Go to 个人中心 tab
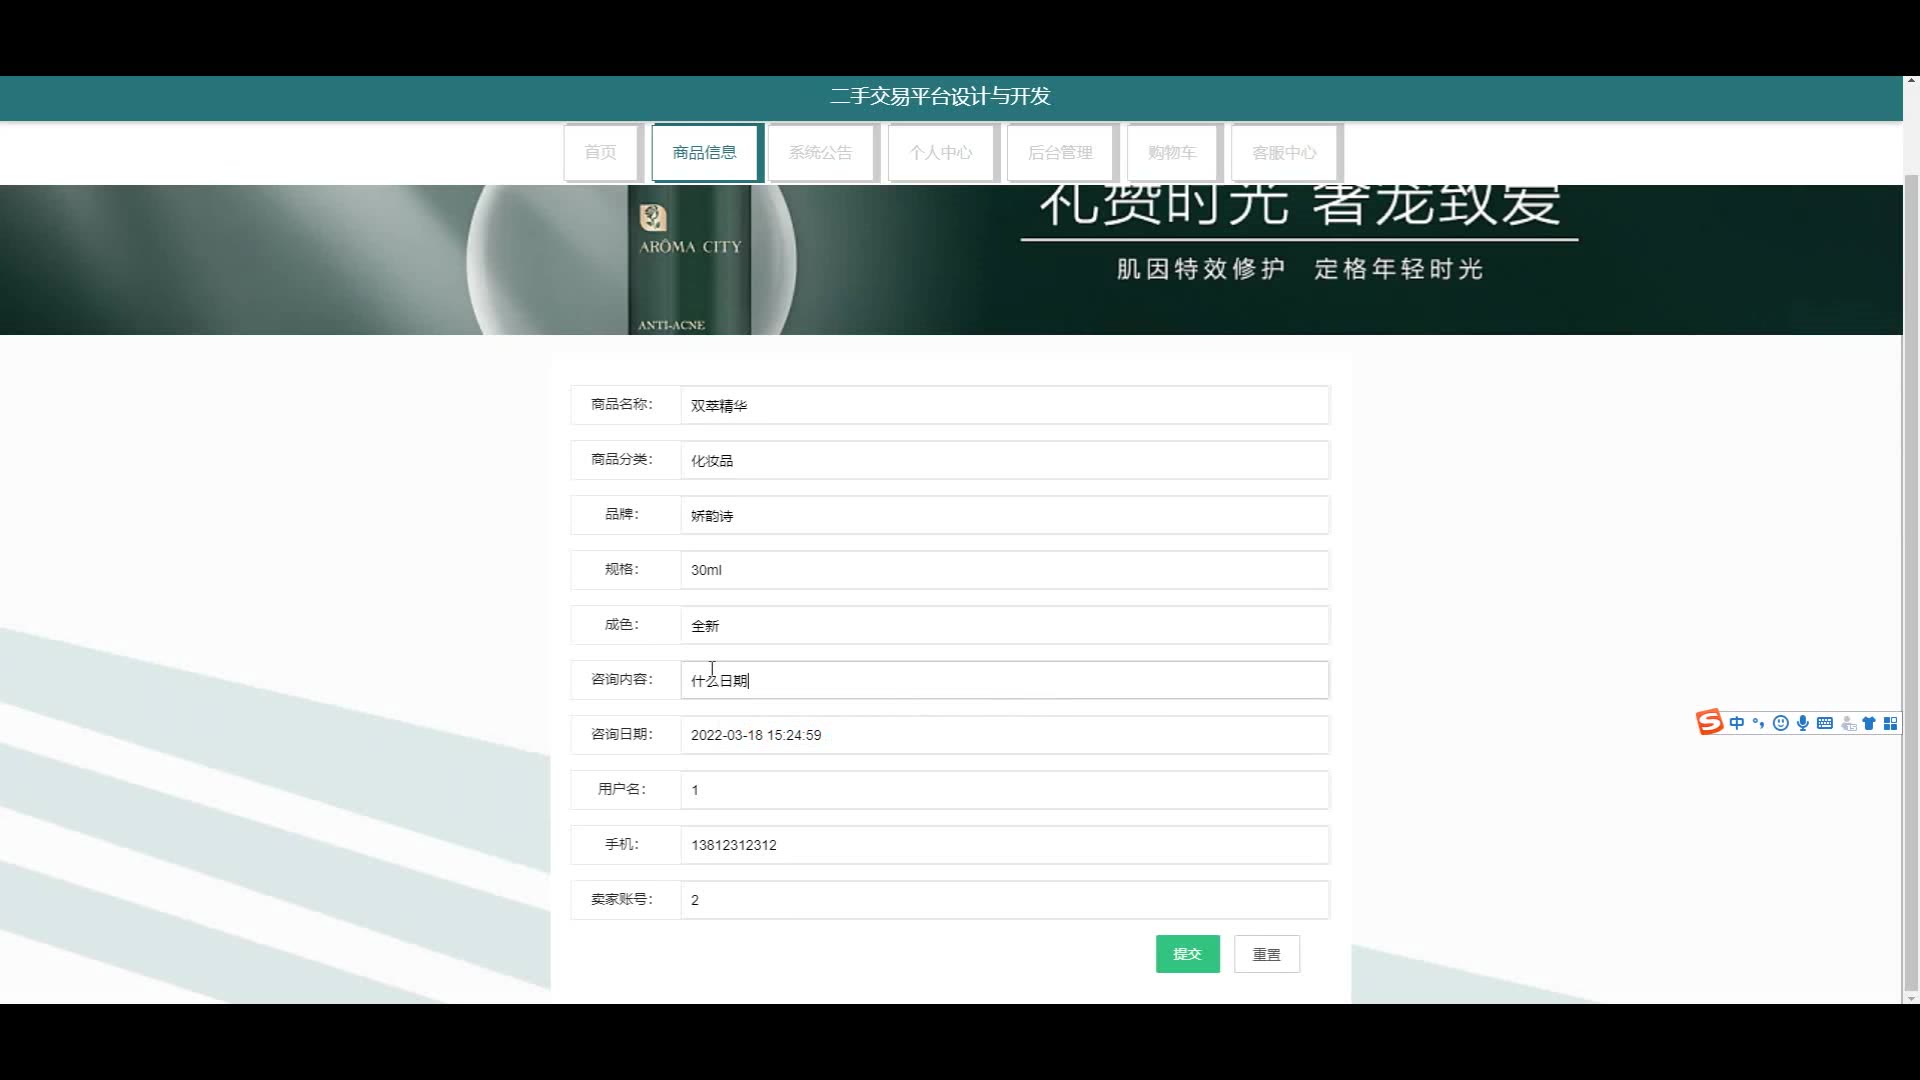The width and height of the screenshot is (1920, 1080). 940,152
